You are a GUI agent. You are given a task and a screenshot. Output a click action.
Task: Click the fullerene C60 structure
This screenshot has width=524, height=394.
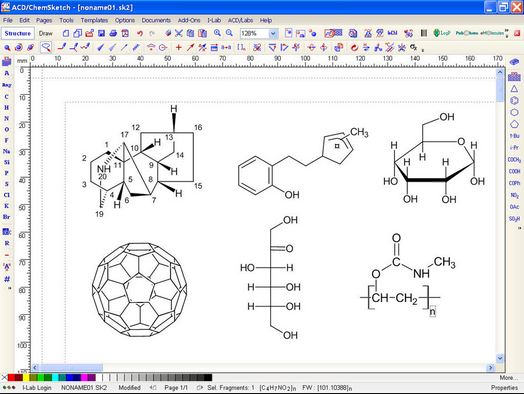click(x=139, y=289)
